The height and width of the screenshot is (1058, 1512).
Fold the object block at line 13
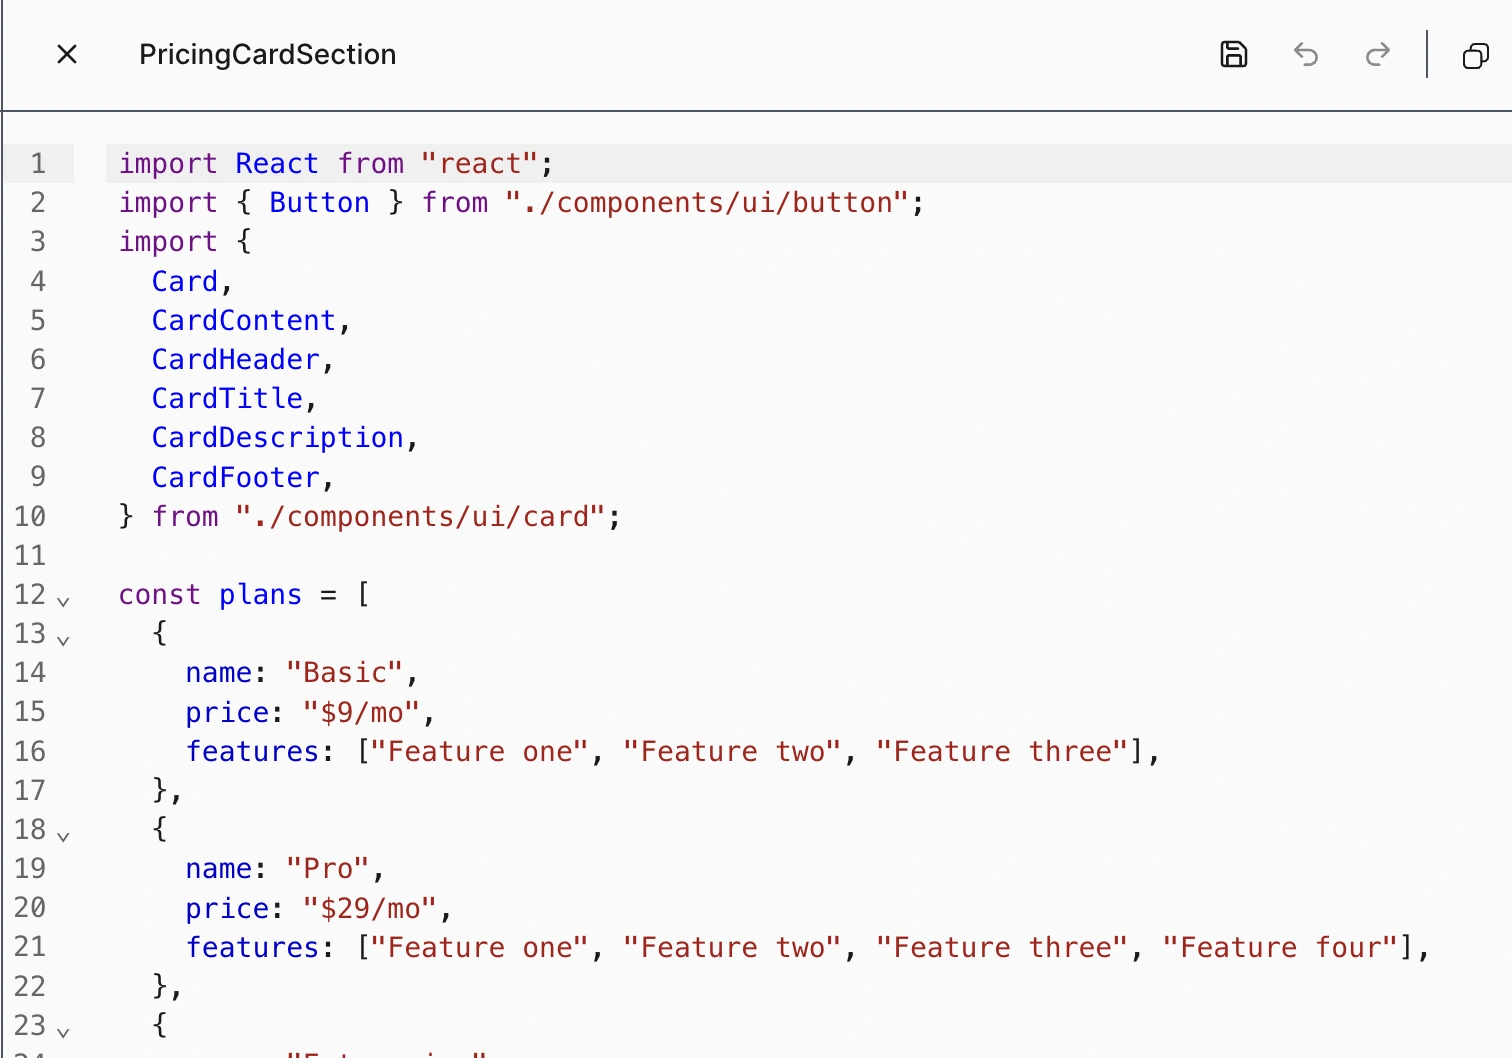tap(63, 640)
